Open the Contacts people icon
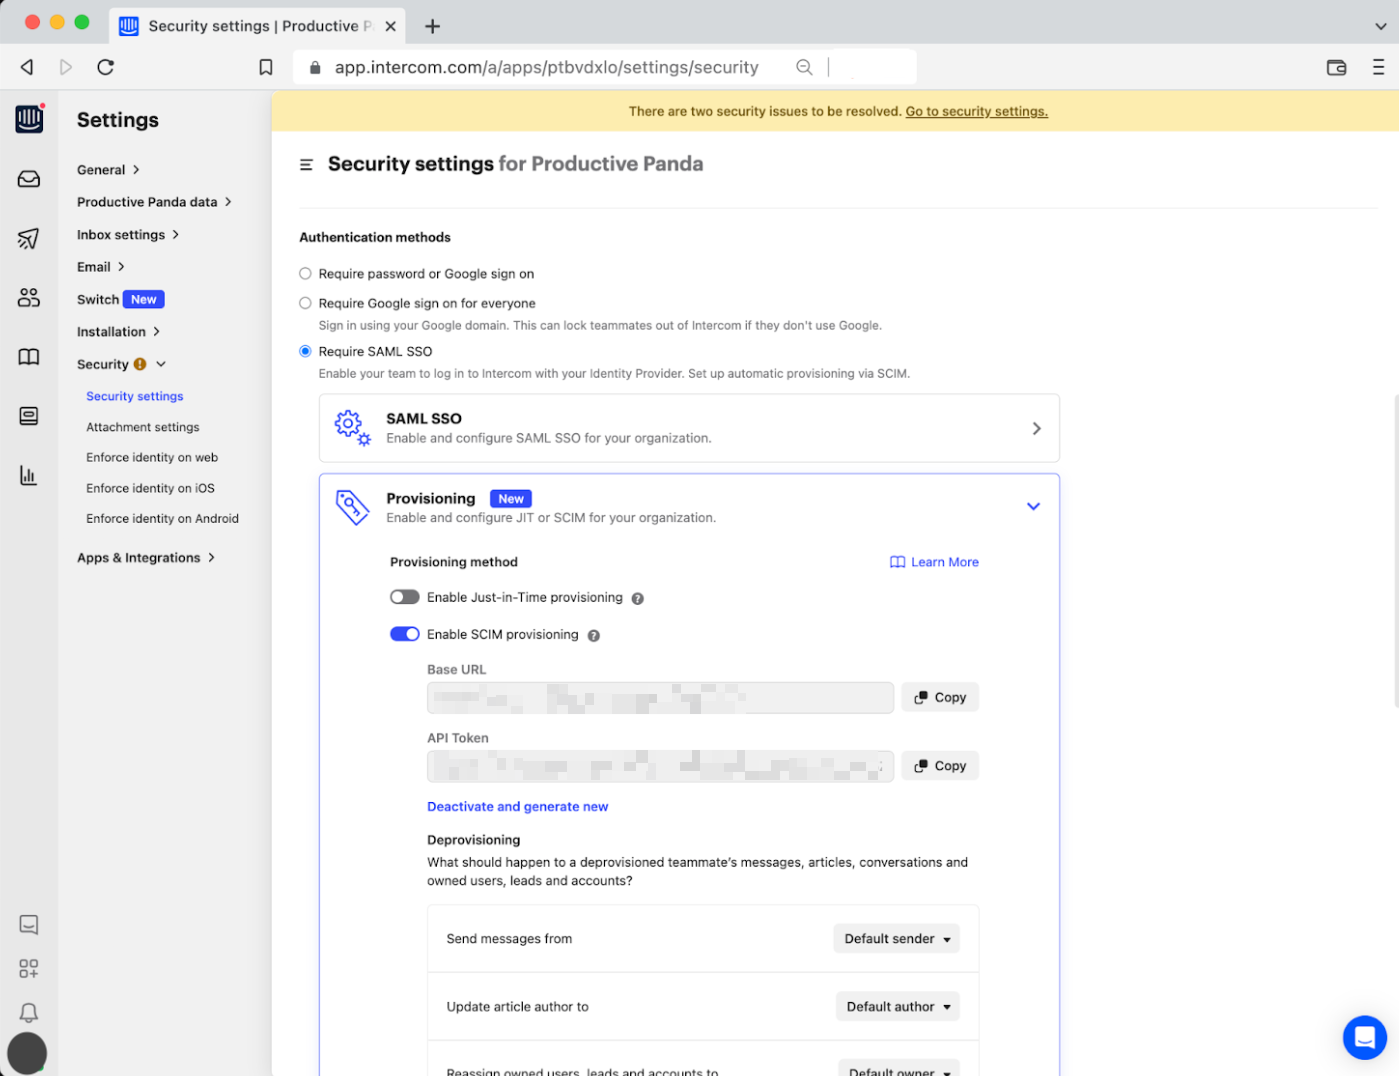 [29, 297]
